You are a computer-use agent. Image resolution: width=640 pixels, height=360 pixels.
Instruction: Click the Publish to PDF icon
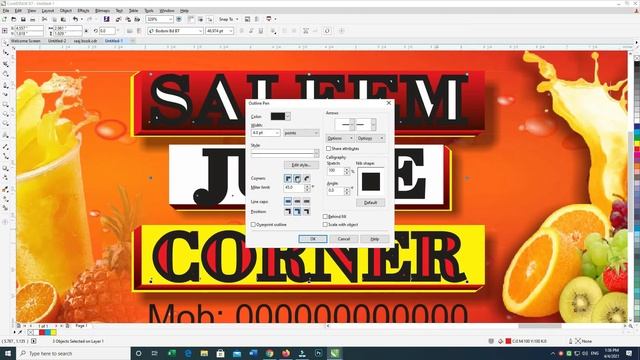[137, 19]
